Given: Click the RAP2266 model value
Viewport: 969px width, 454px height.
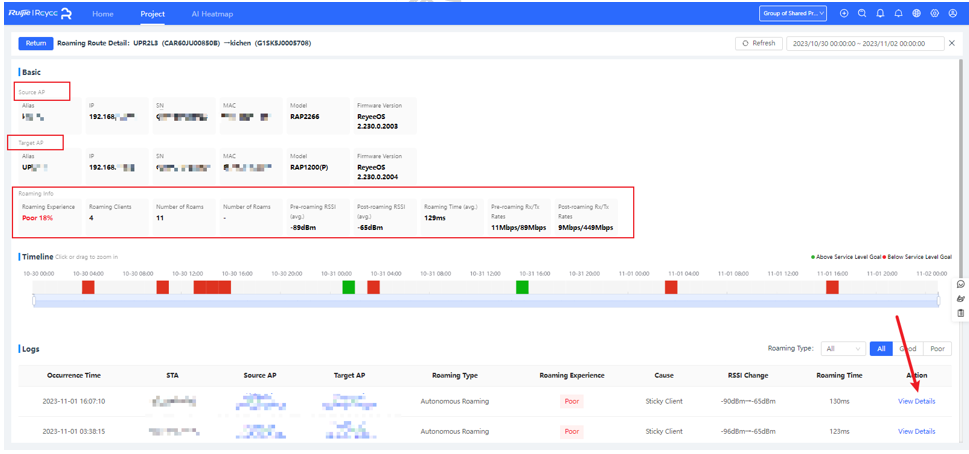Looking at the screenshot, I should click(305, 116).
